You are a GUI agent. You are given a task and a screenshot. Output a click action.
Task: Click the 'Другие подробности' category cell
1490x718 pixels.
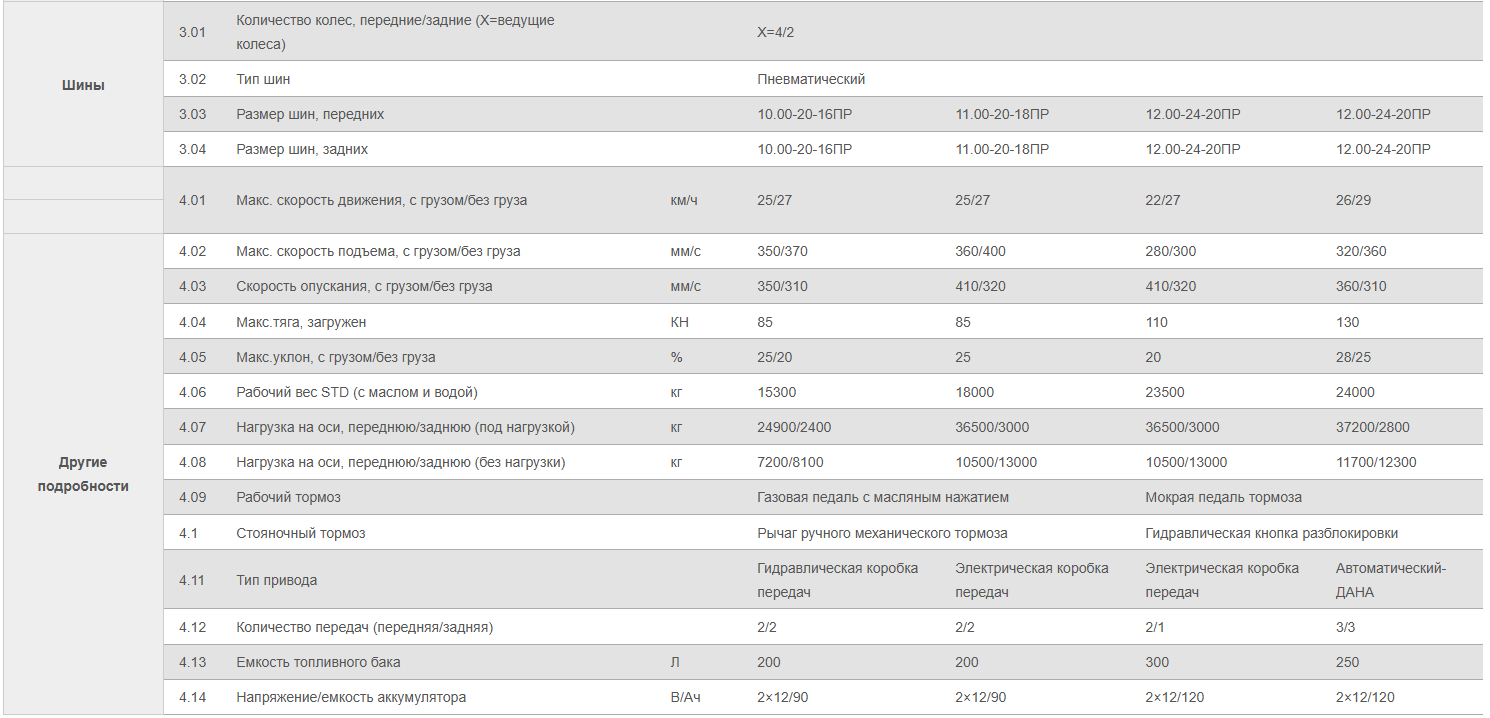click(x=83, y=474)
